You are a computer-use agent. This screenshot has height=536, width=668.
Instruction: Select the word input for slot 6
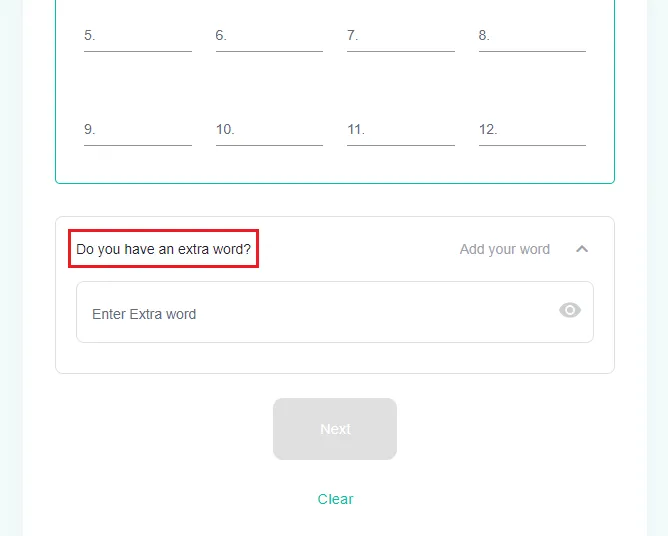(x=277, y=36)
